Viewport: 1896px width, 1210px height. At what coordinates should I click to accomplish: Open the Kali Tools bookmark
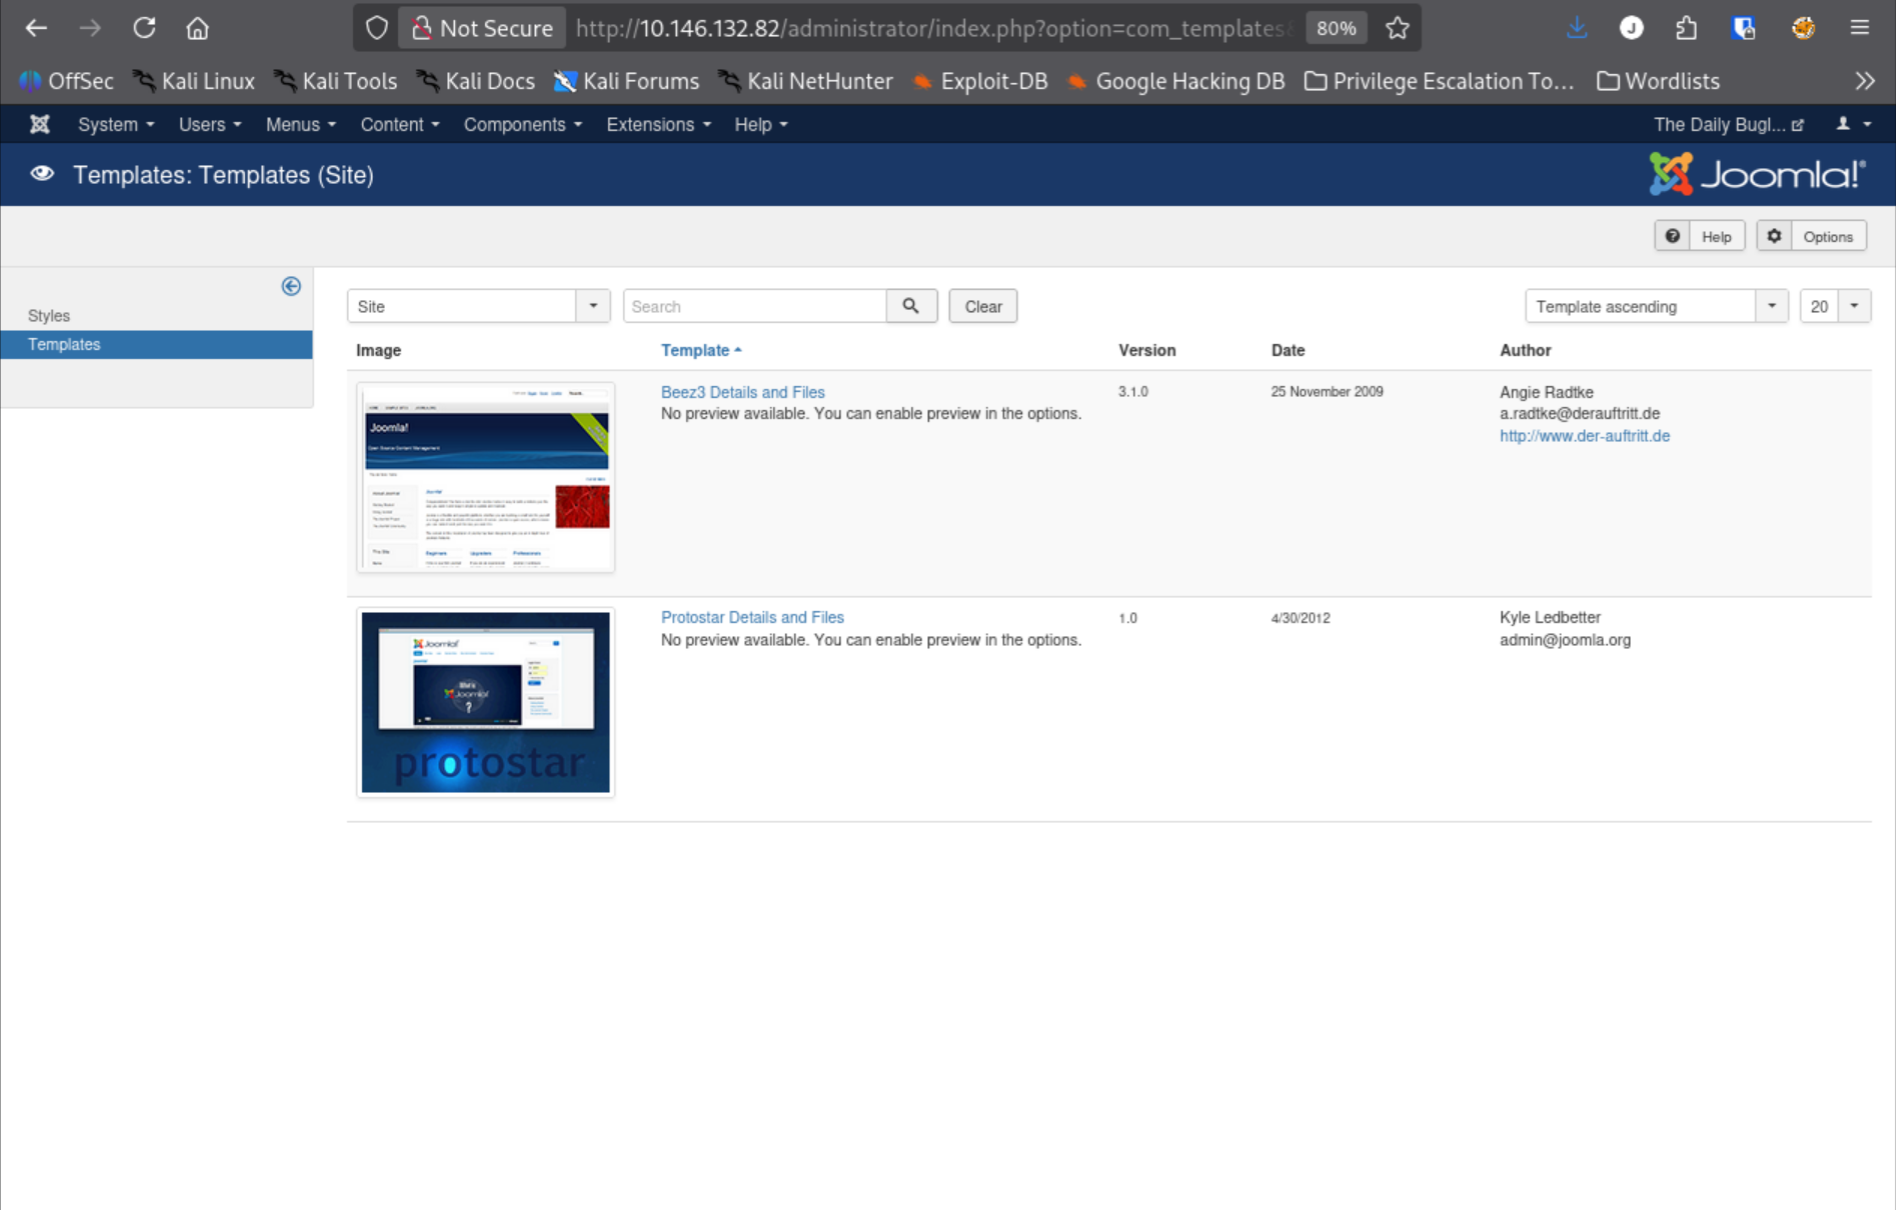335,81
